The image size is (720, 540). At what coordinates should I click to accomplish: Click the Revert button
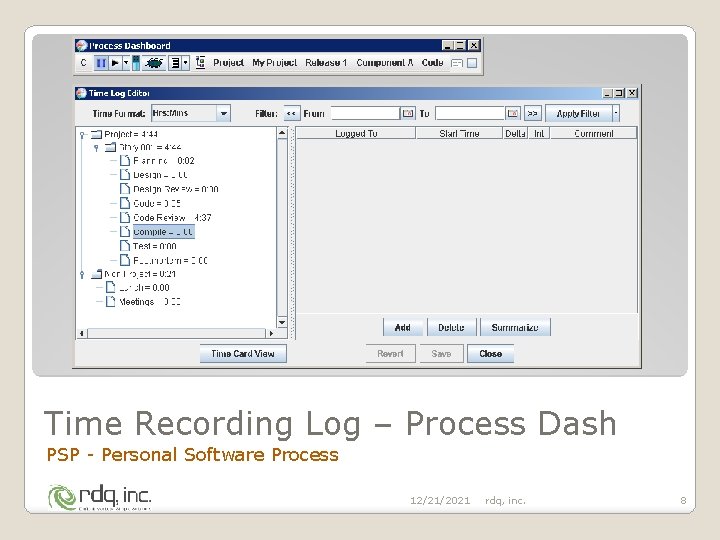tap(390, 354)
